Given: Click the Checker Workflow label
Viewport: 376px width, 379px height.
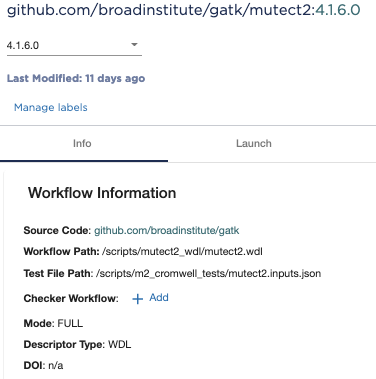Looking at the screenshot, I should 71,298.
